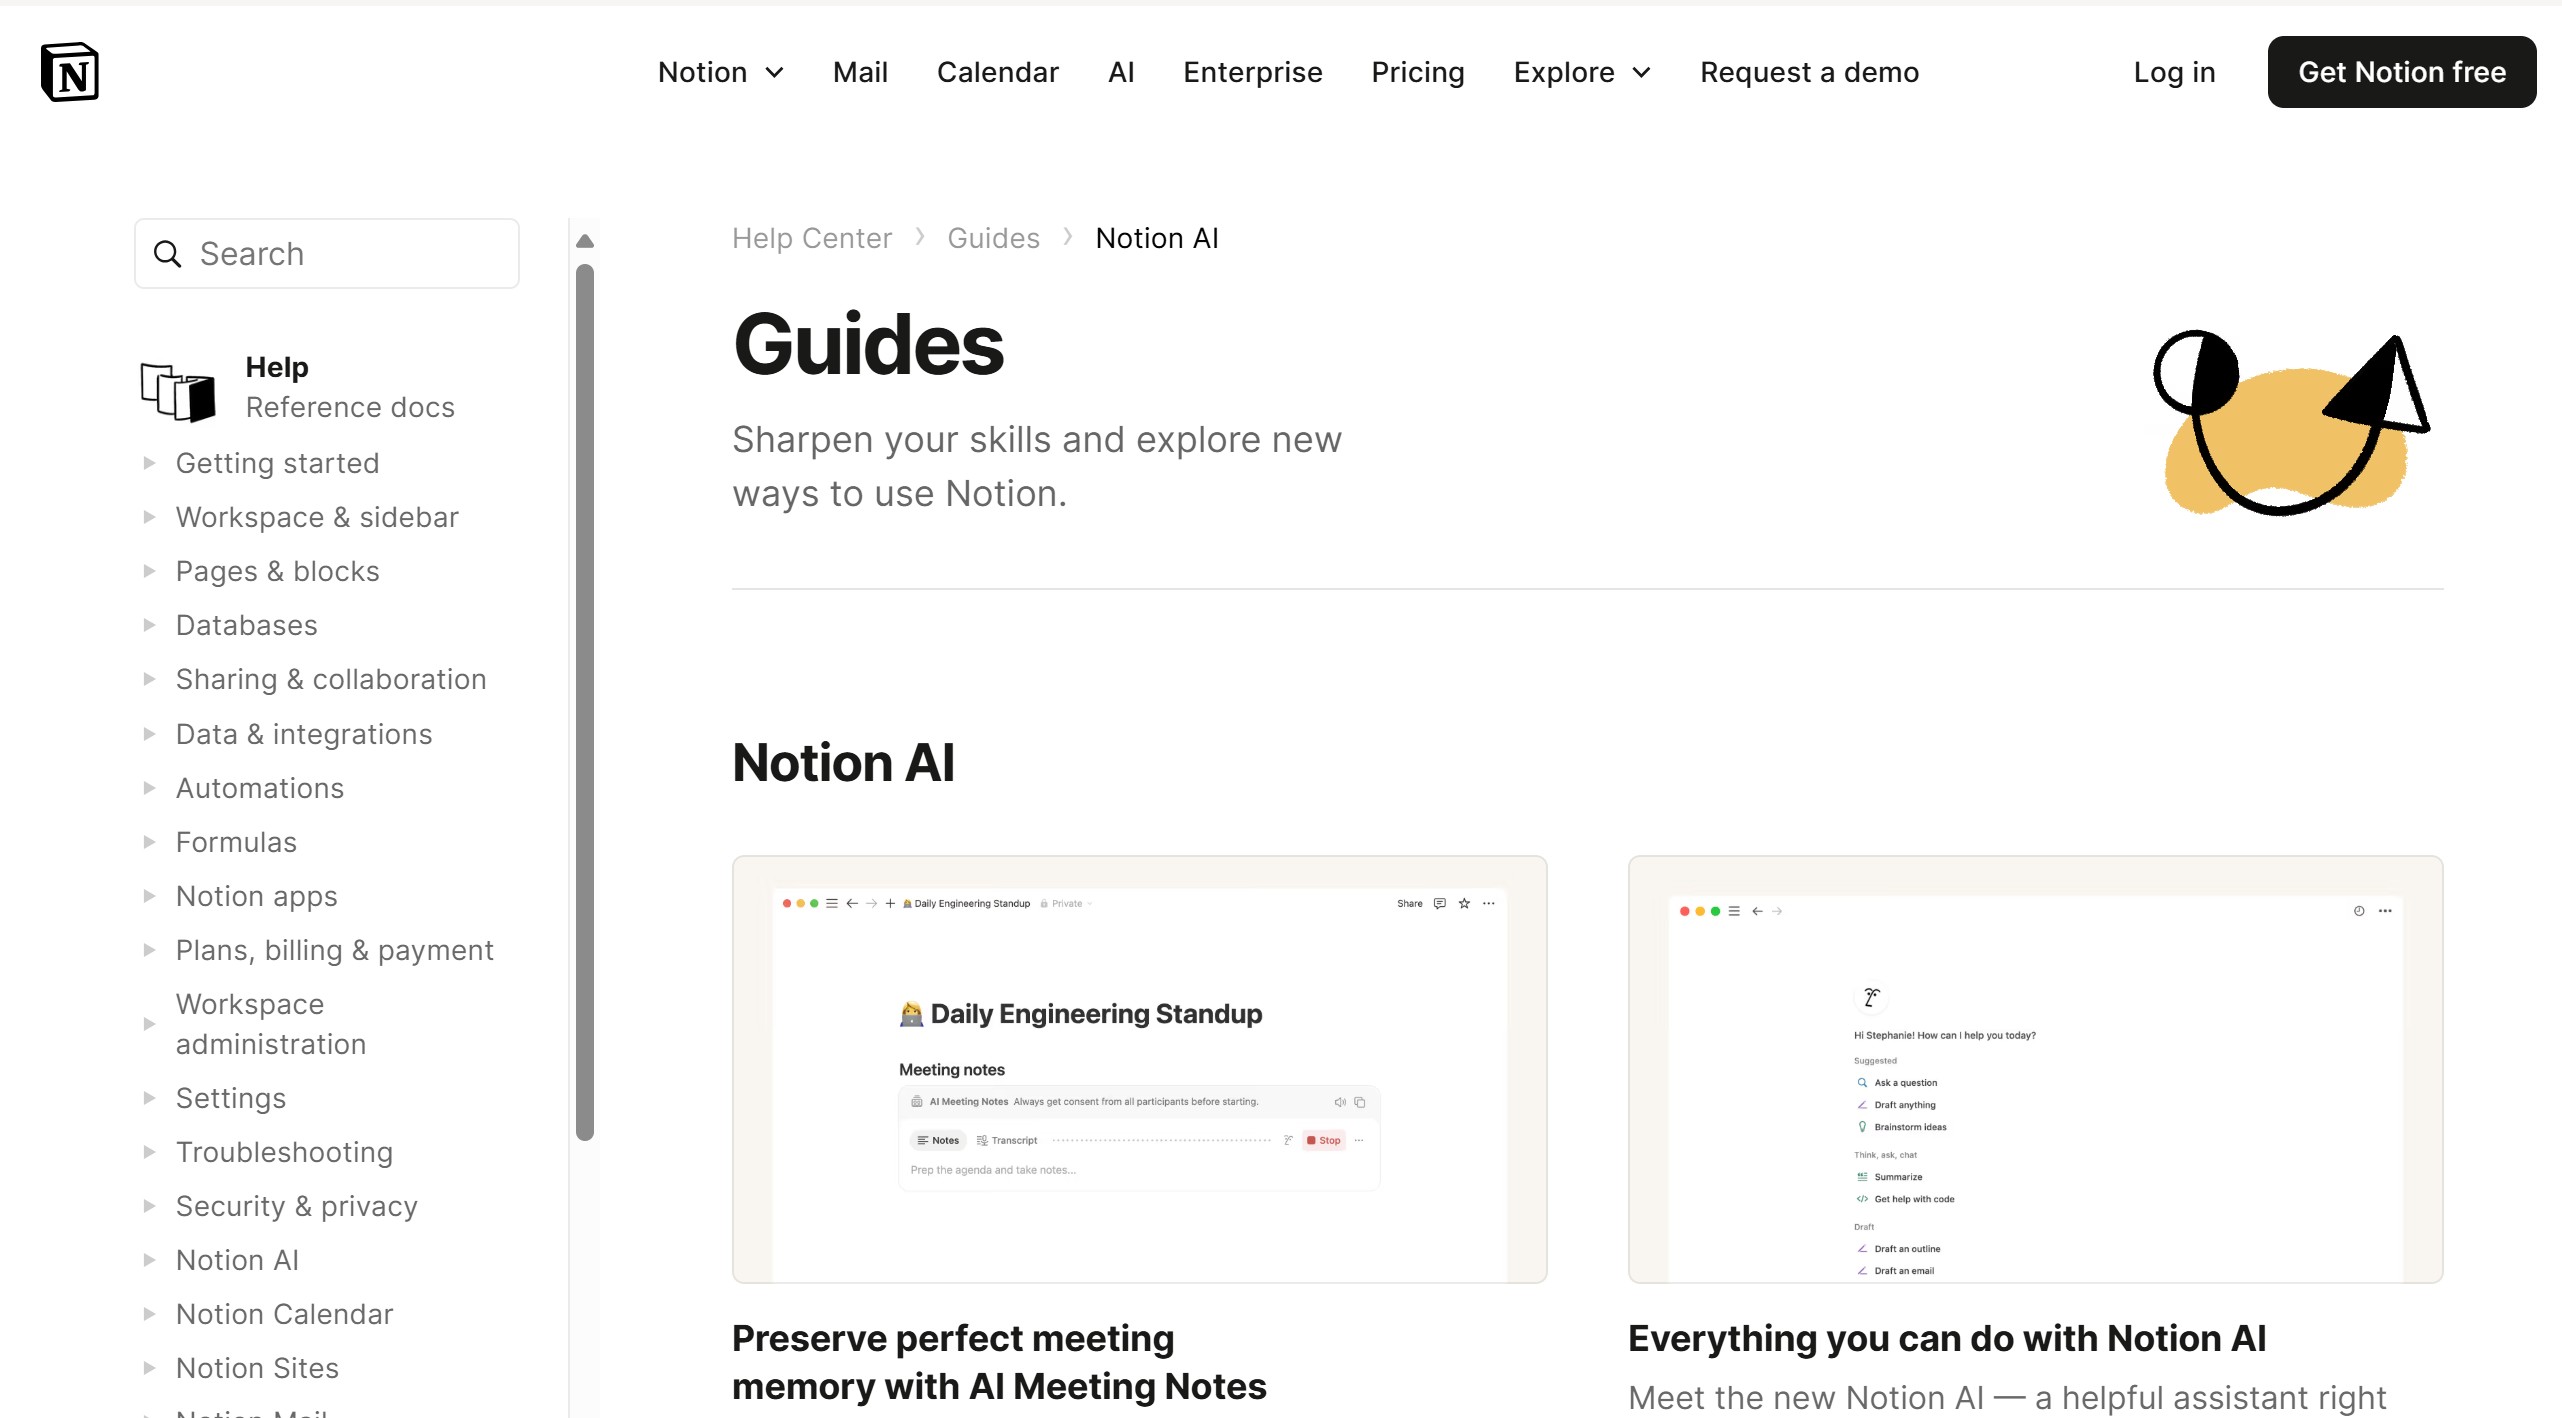The width and height of the screenshot is (2562, 1418).
Task: Open the Pricing page link
Action: coord(1417,72)
